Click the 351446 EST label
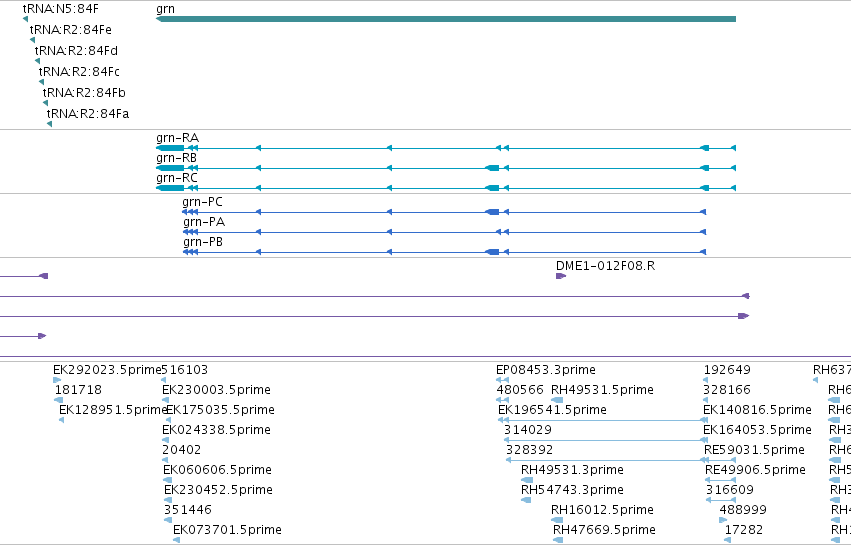This screenshot has width=851, height=545. 188,510
